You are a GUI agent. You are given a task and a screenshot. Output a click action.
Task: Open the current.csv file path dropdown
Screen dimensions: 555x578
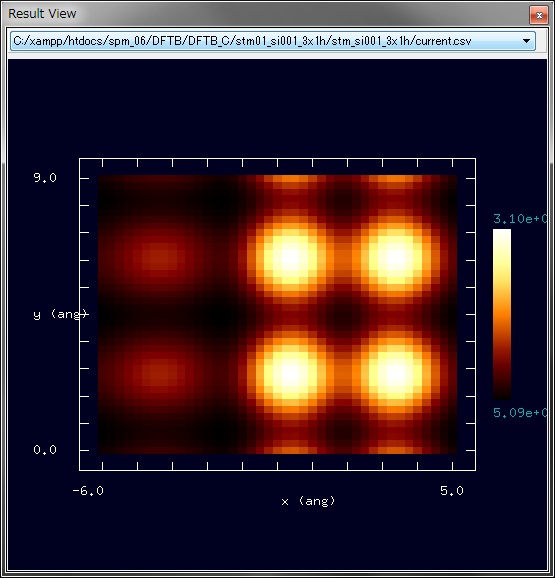[x=273, y=41]
